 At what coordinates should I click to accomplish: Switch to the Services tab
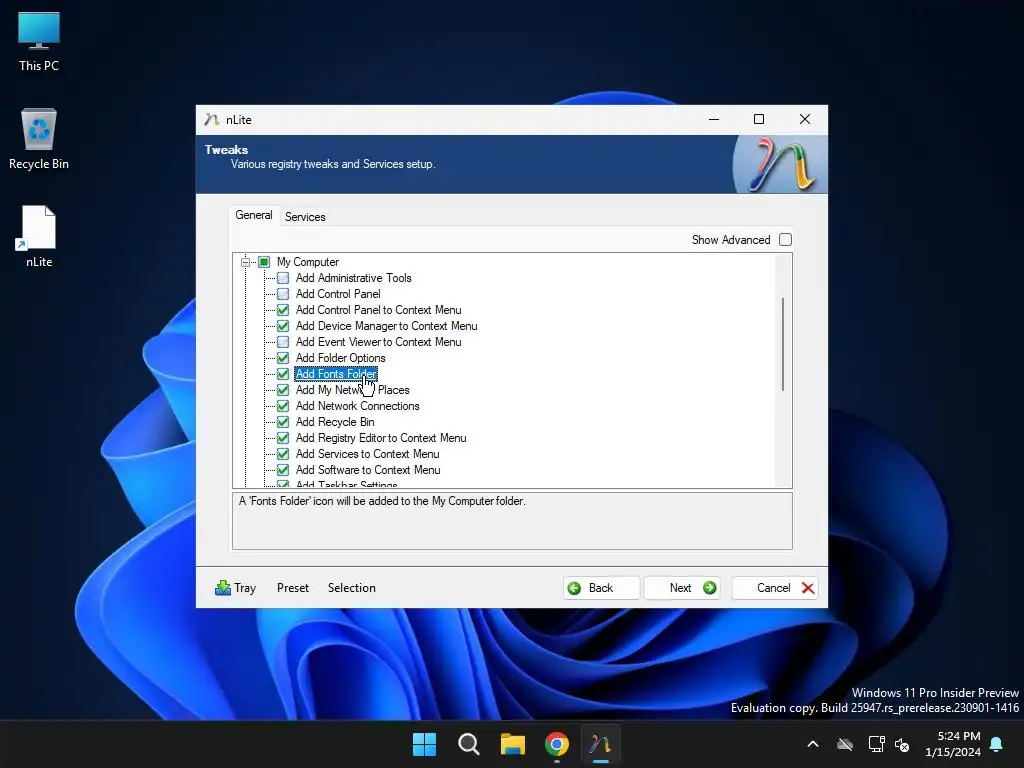coord(305,217)
